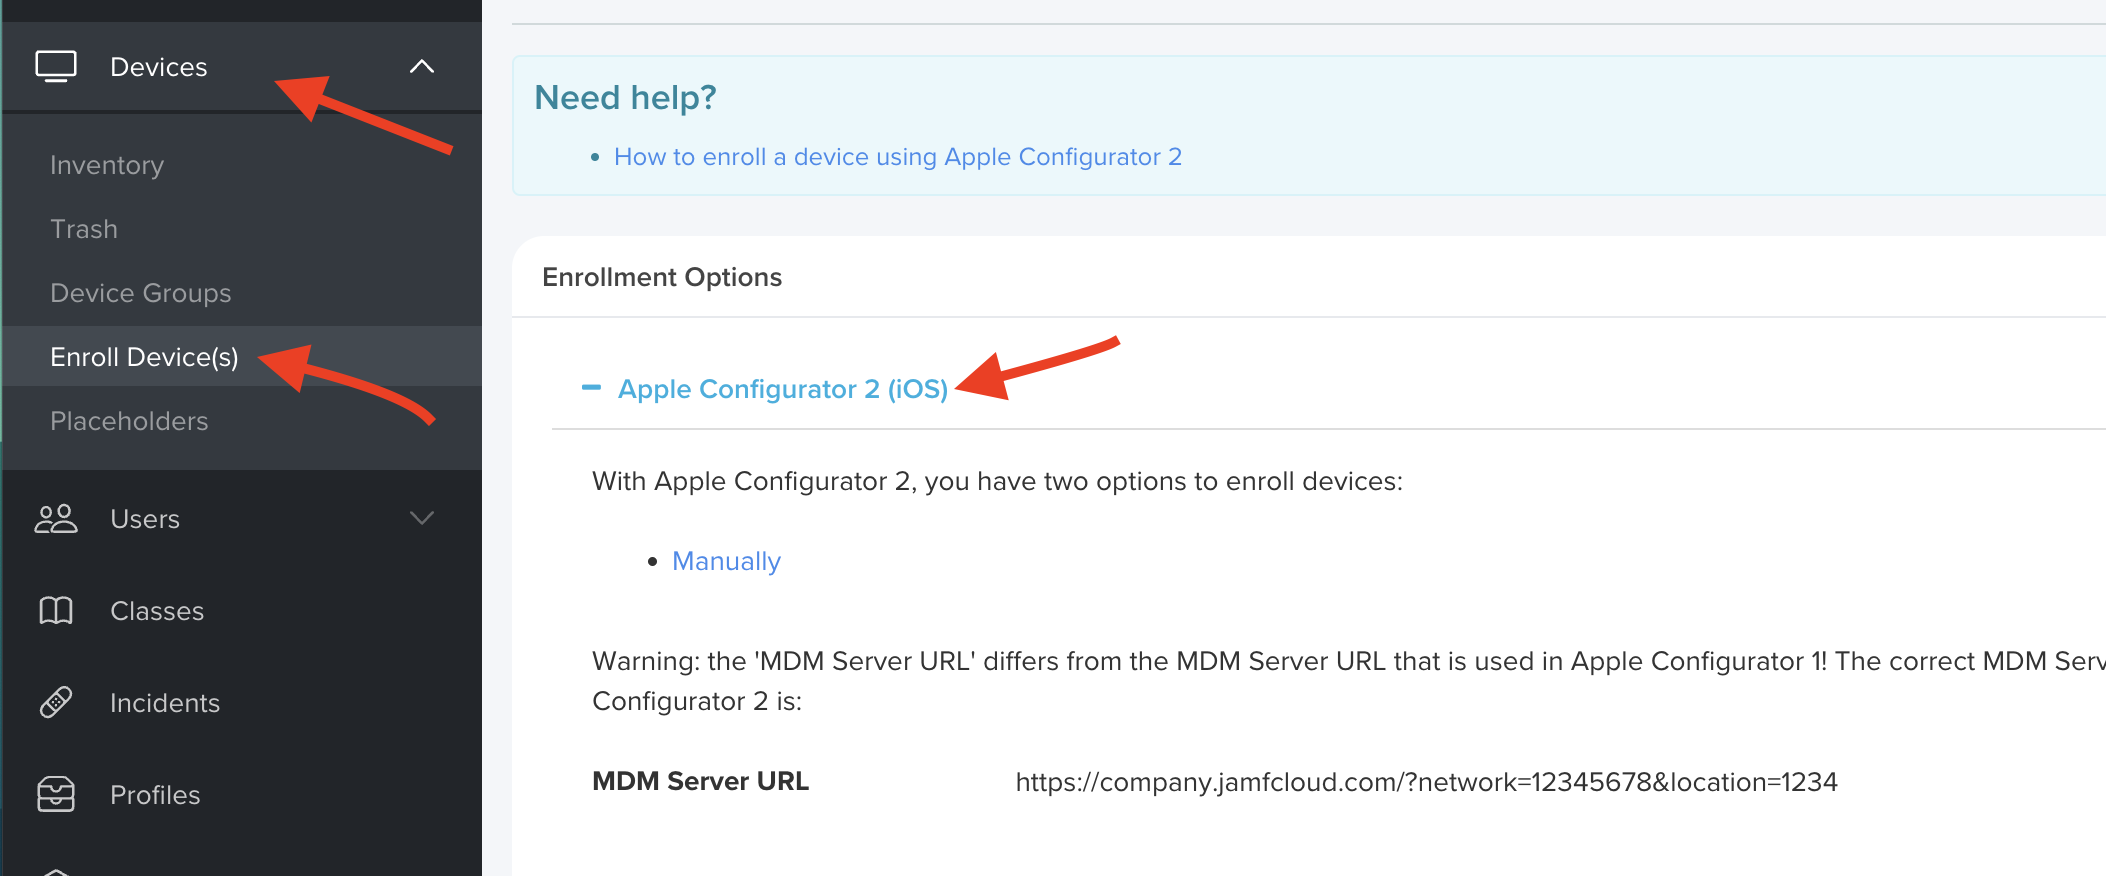Collapse the Devices menu chevron

(422, 67)
